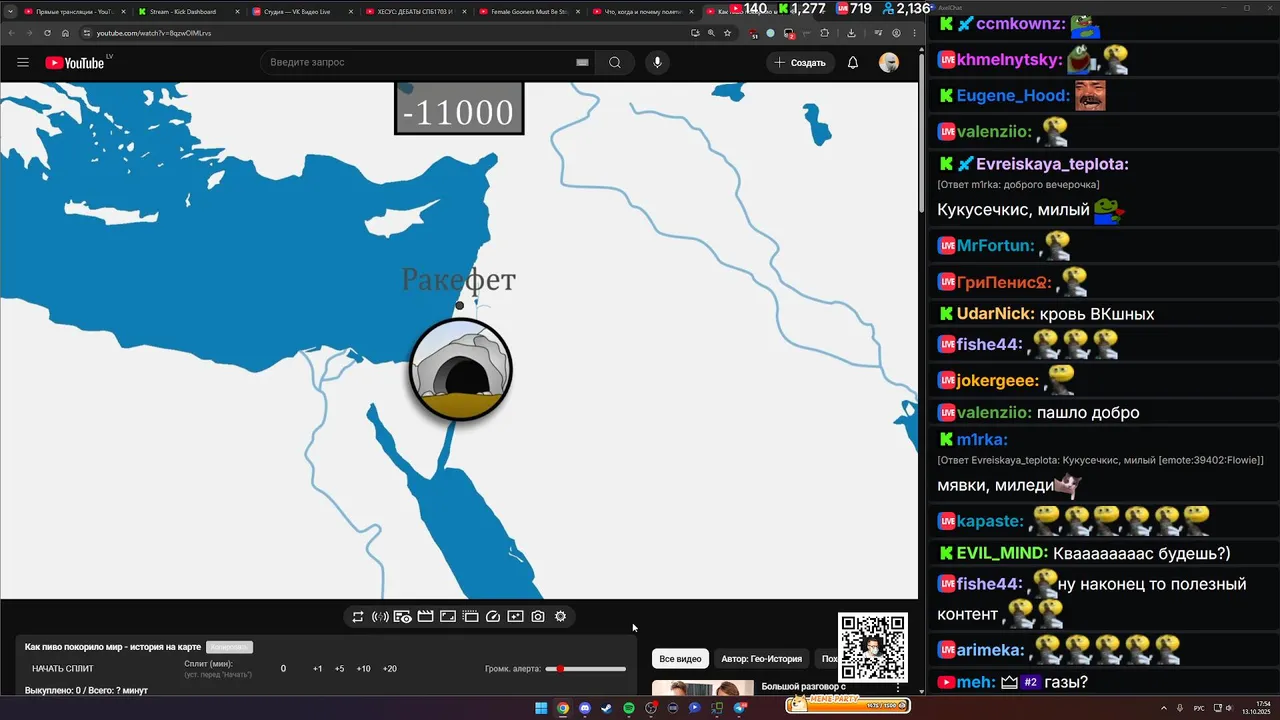Click НАЧАТЬ СПЛИТ button

63,669
